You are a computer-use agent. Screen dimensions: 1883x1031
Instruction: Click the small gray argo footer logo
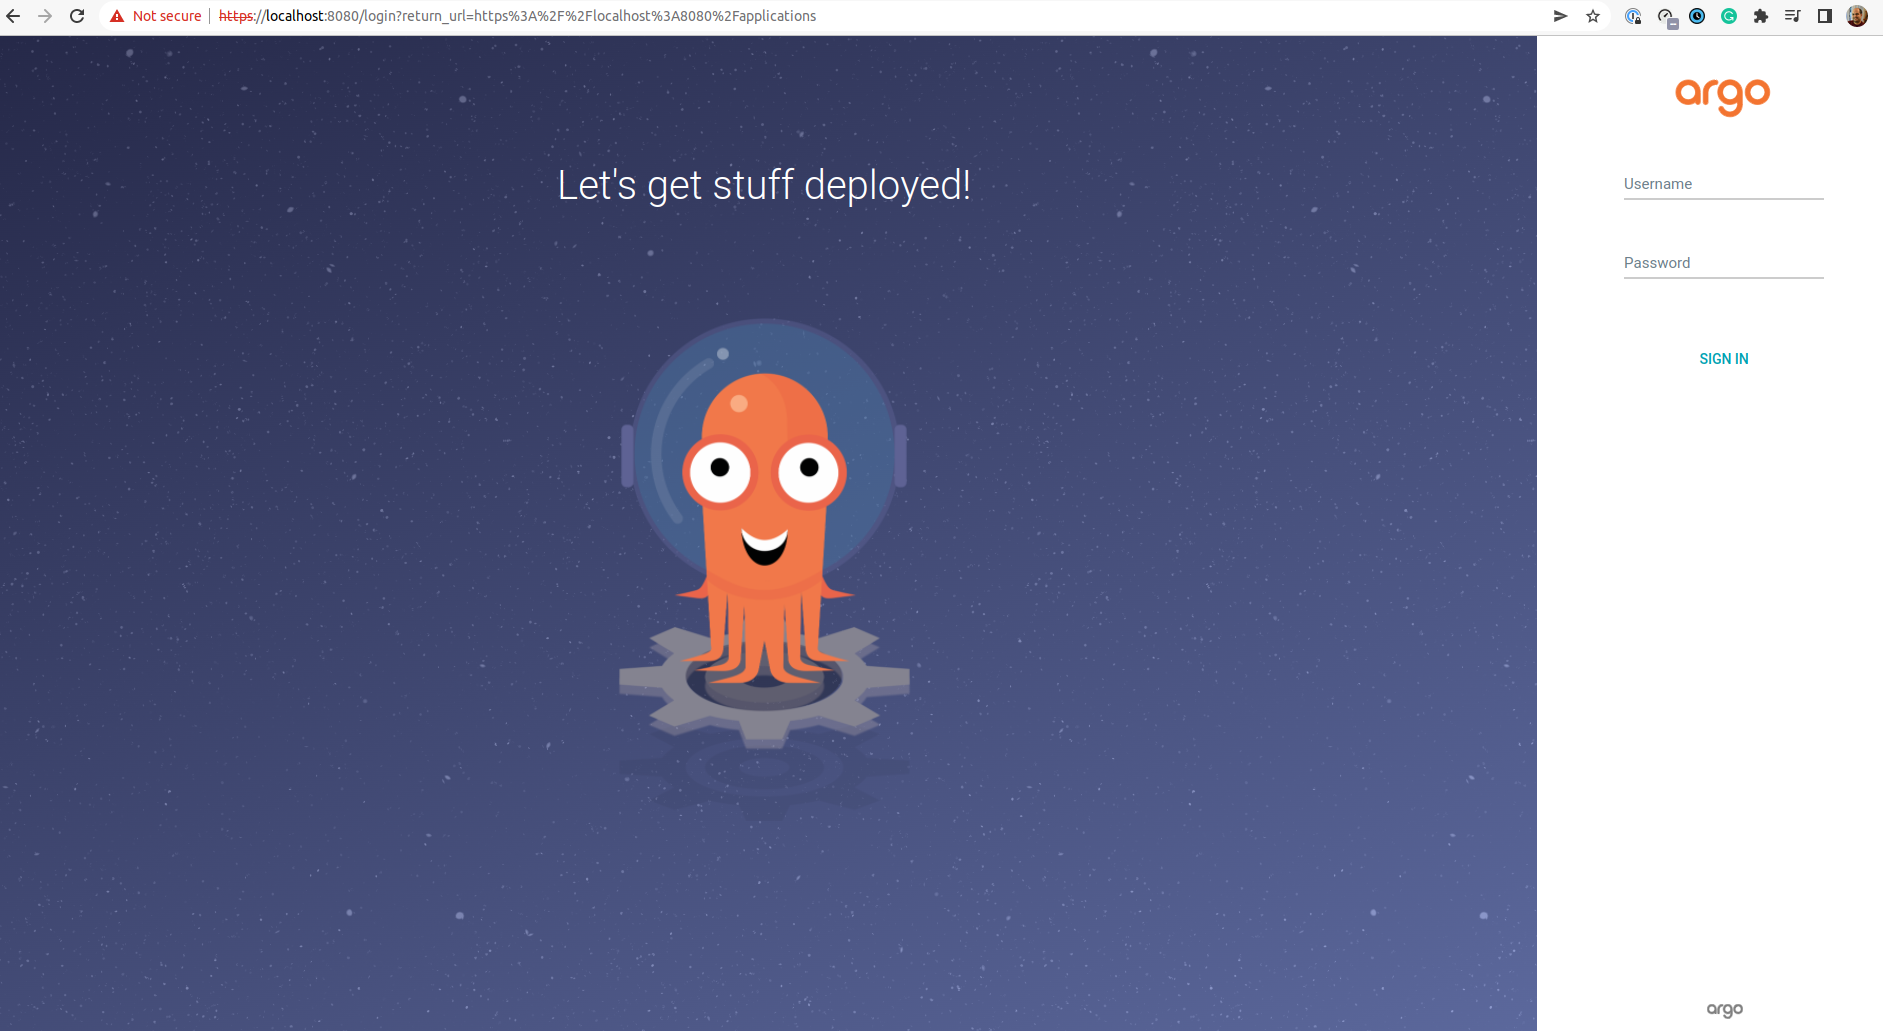pyautogui.click(x=1725, y=1010)
